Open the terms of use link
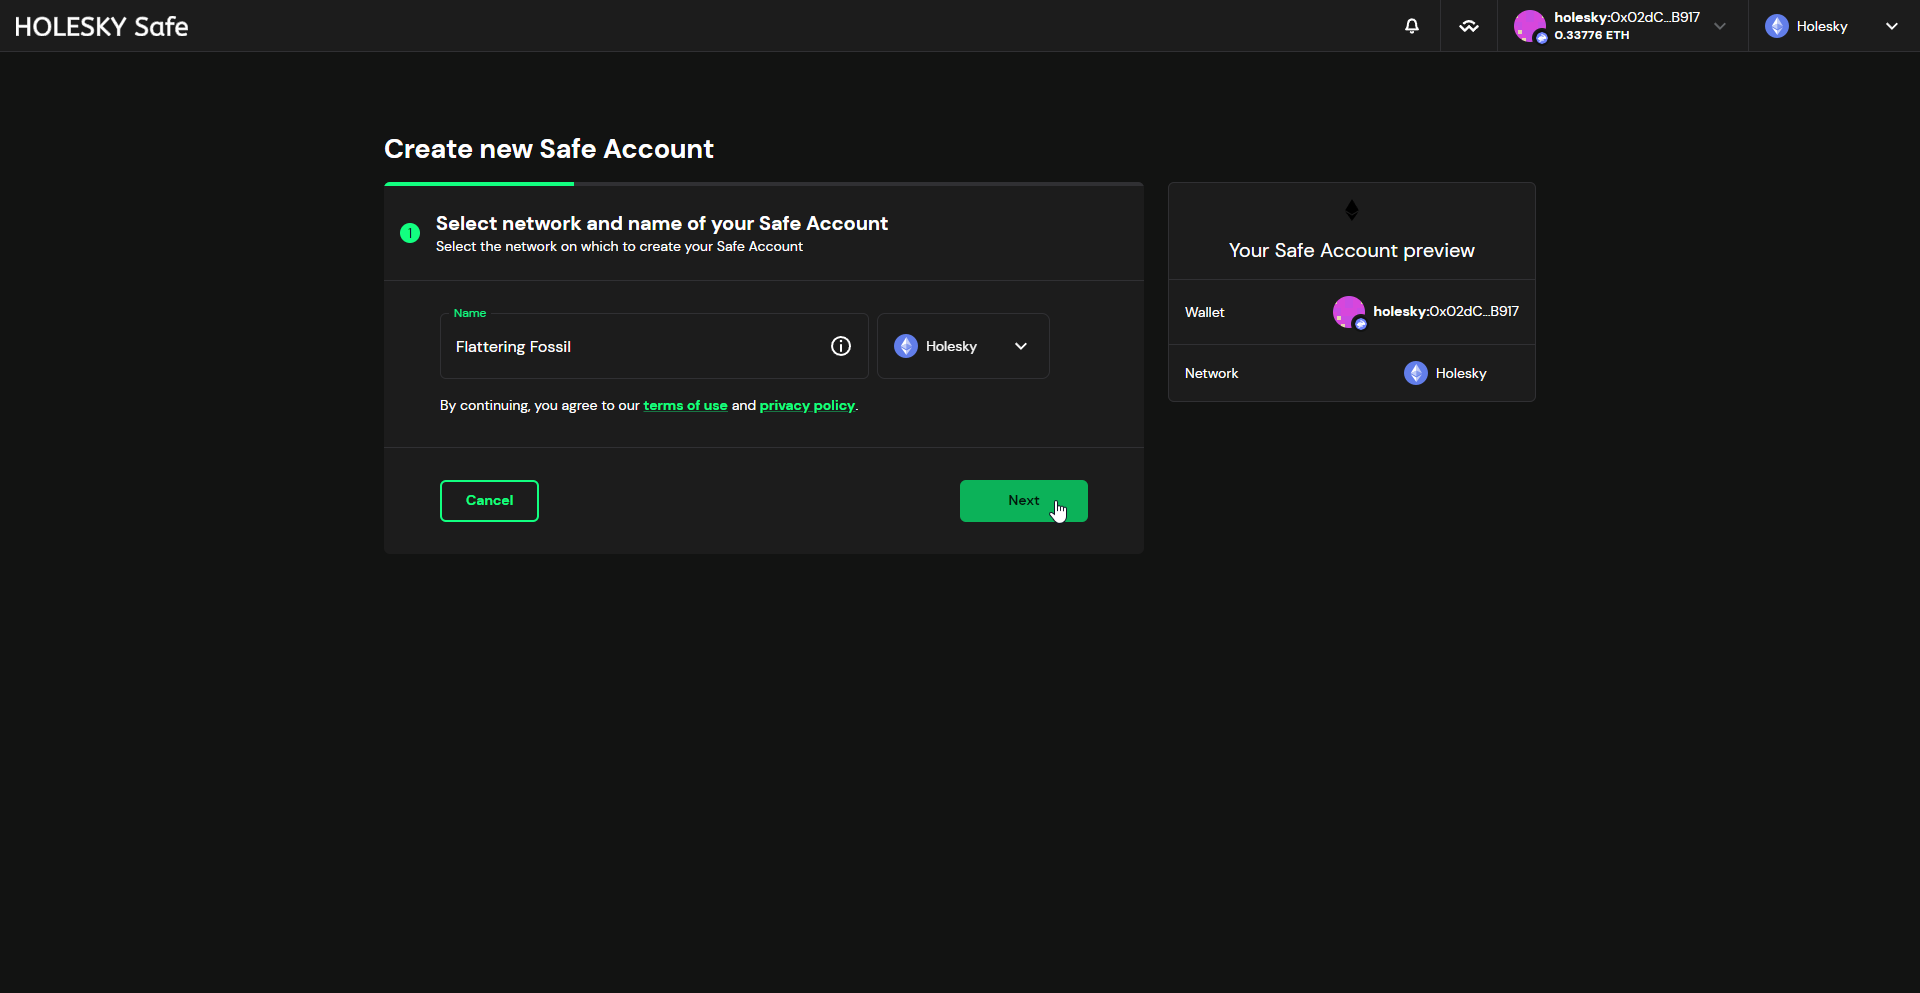Viewport: 1920px width, 993px height. point(686,405)
